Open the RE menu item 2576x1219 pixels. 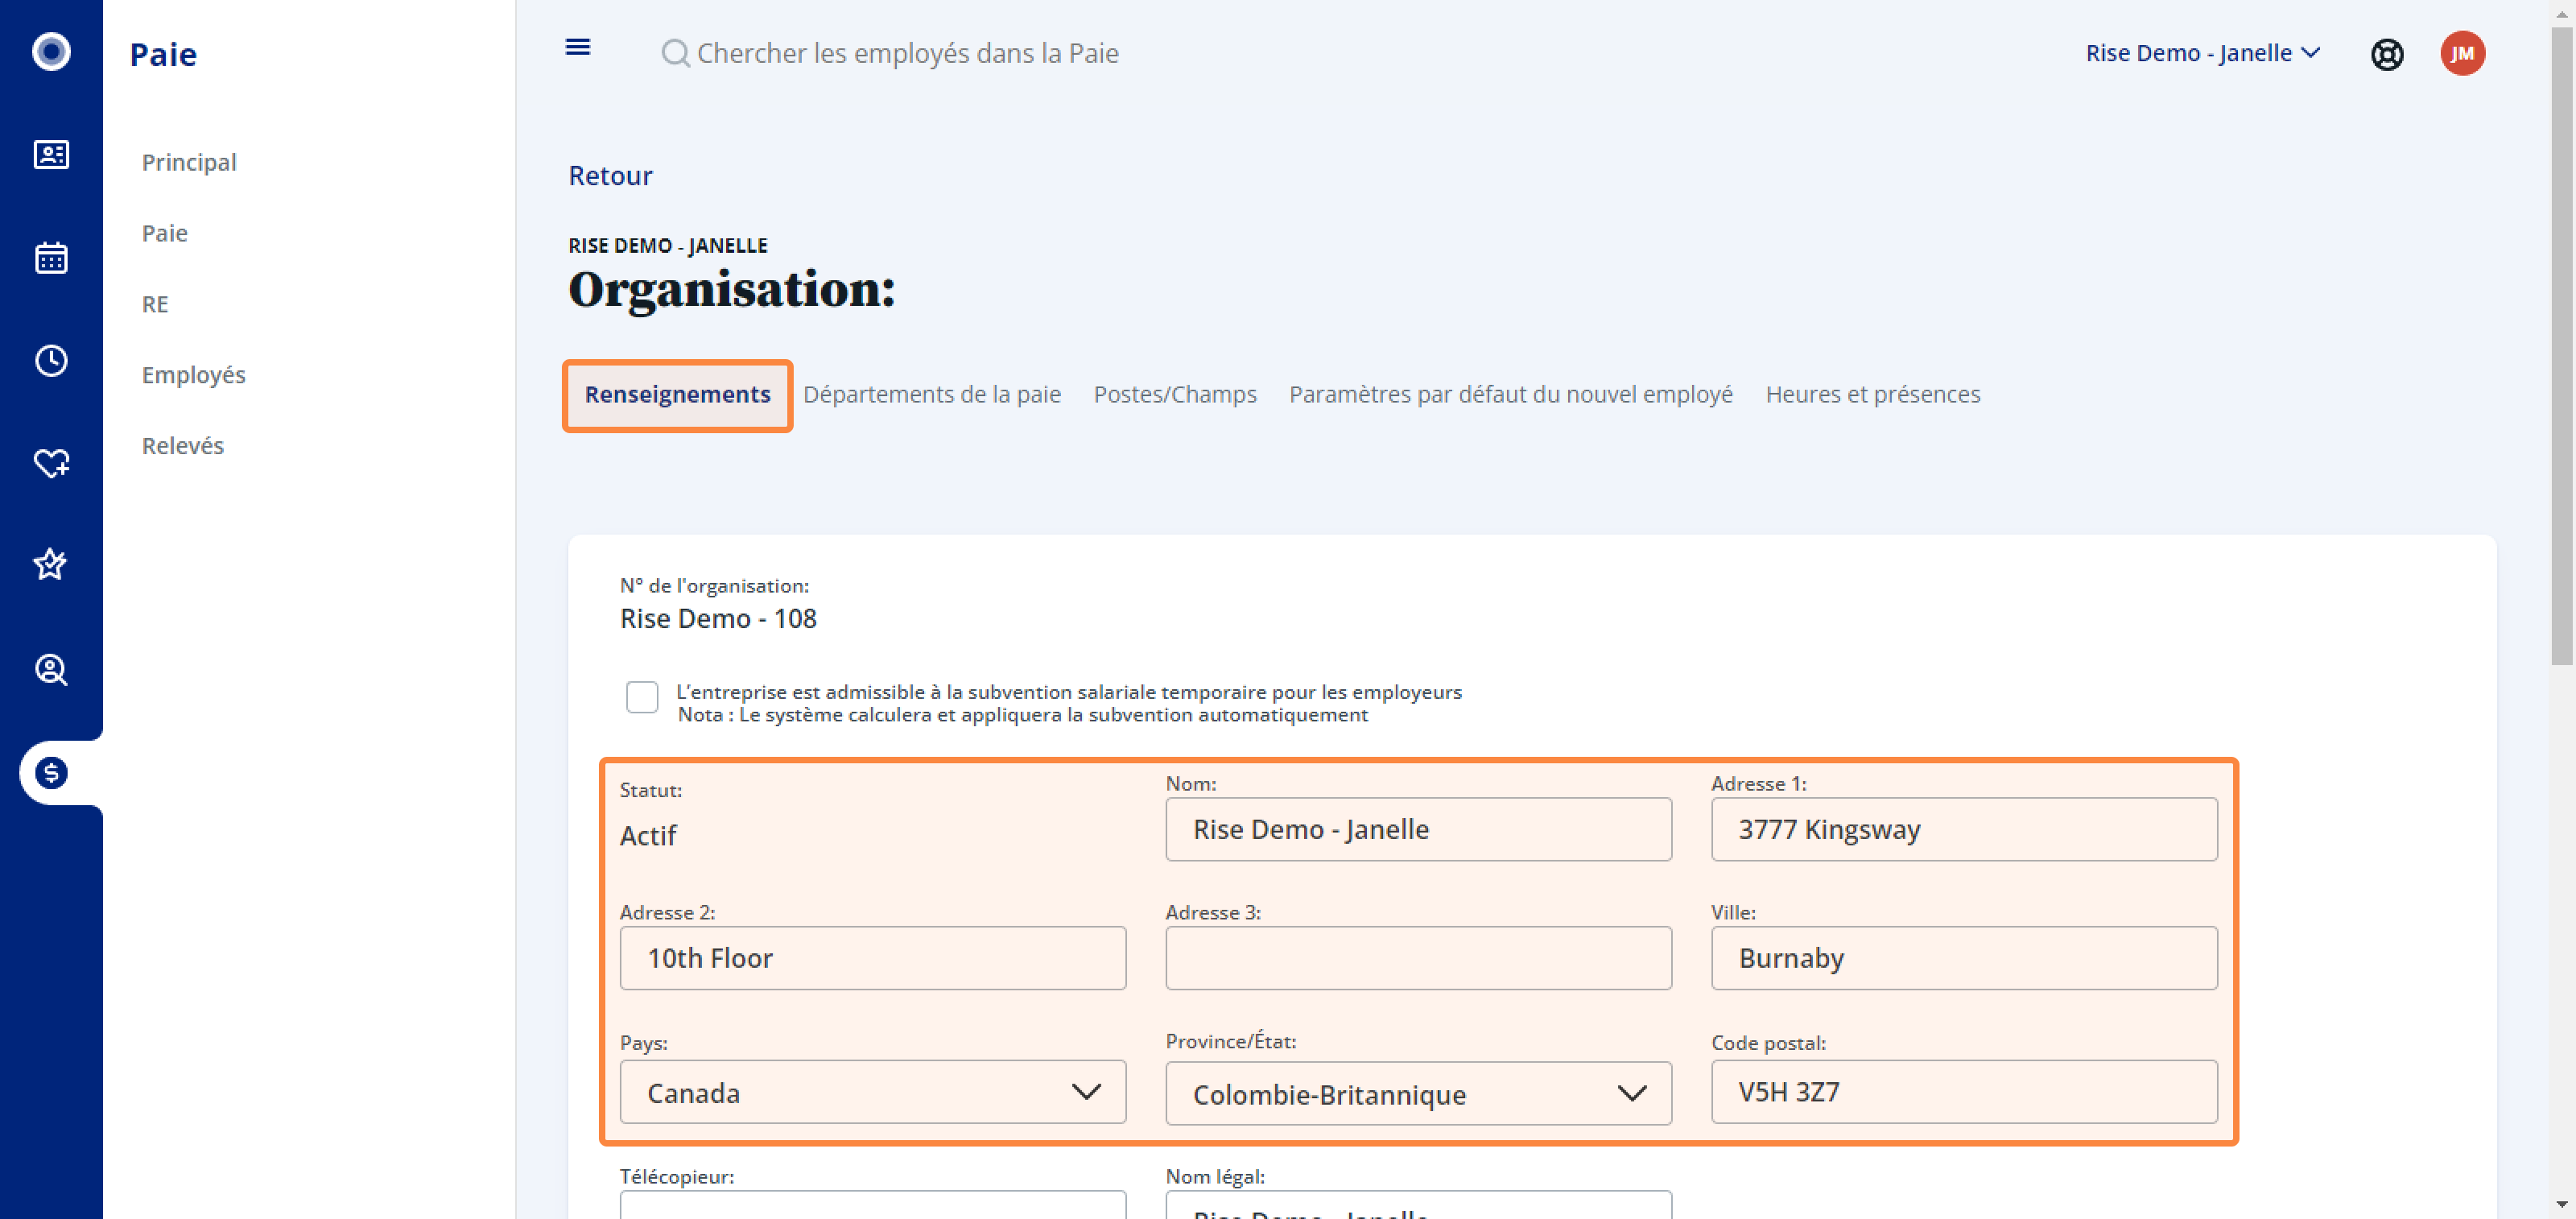point(155,304)
